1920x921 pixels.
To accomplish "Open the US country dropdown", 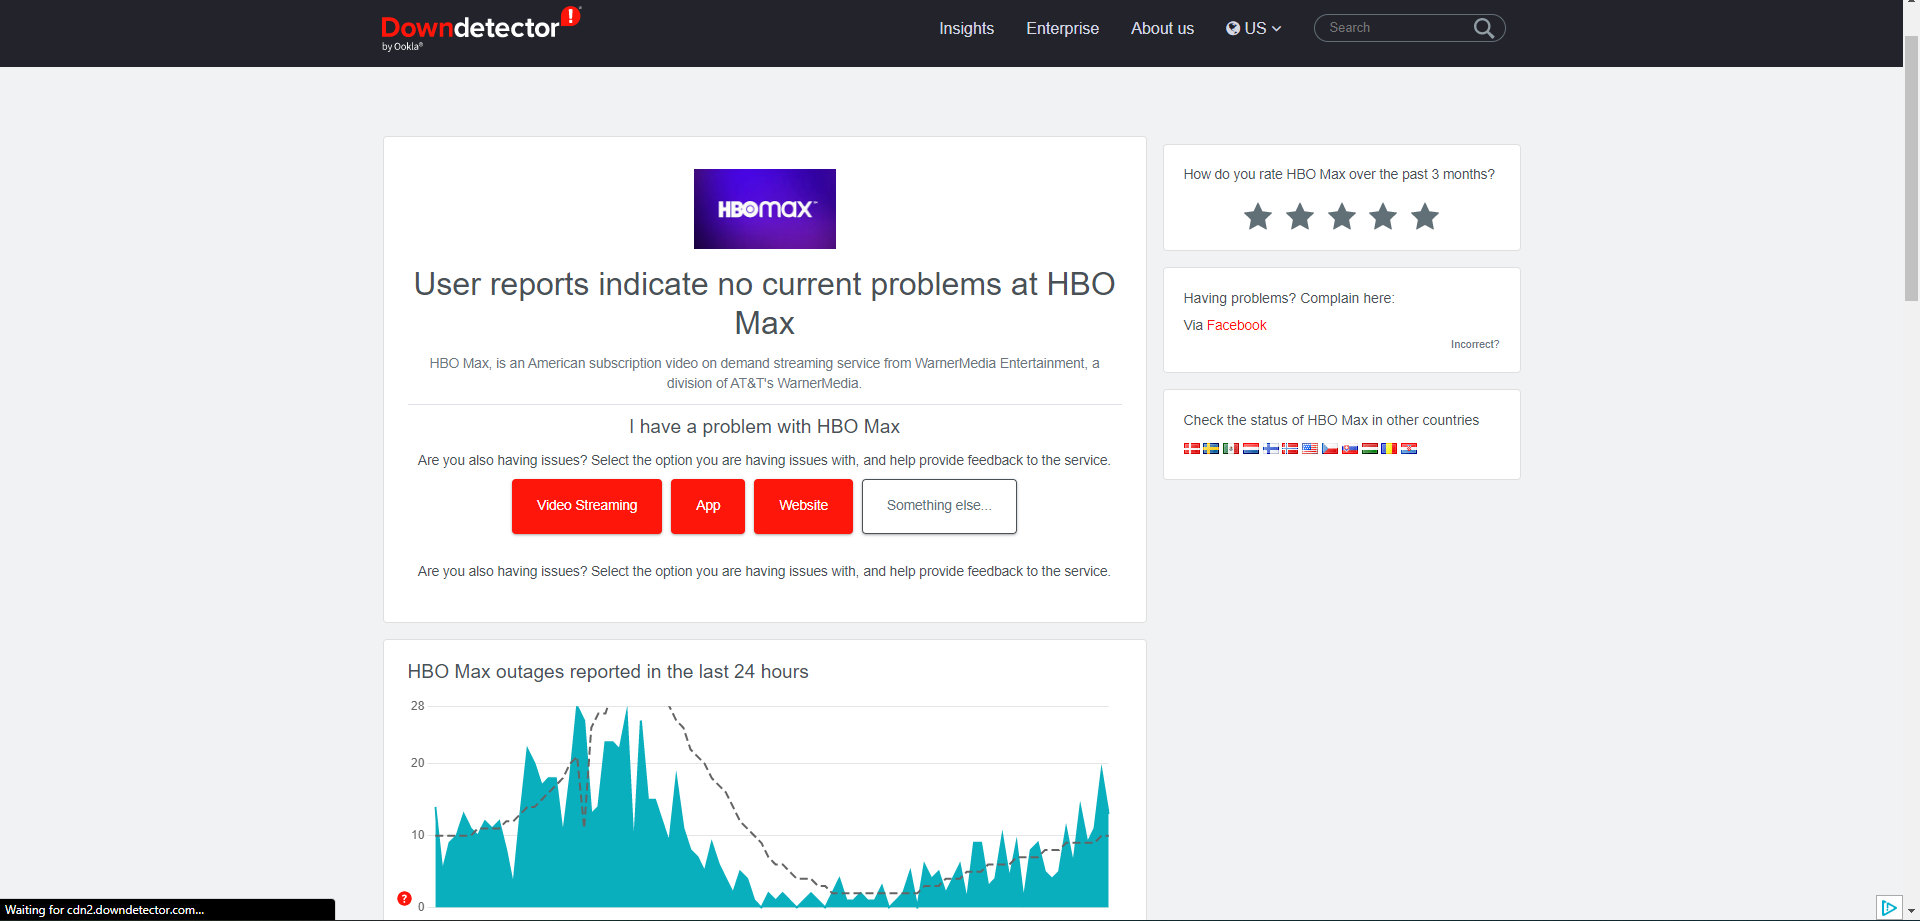I will tap(1254, 28).
